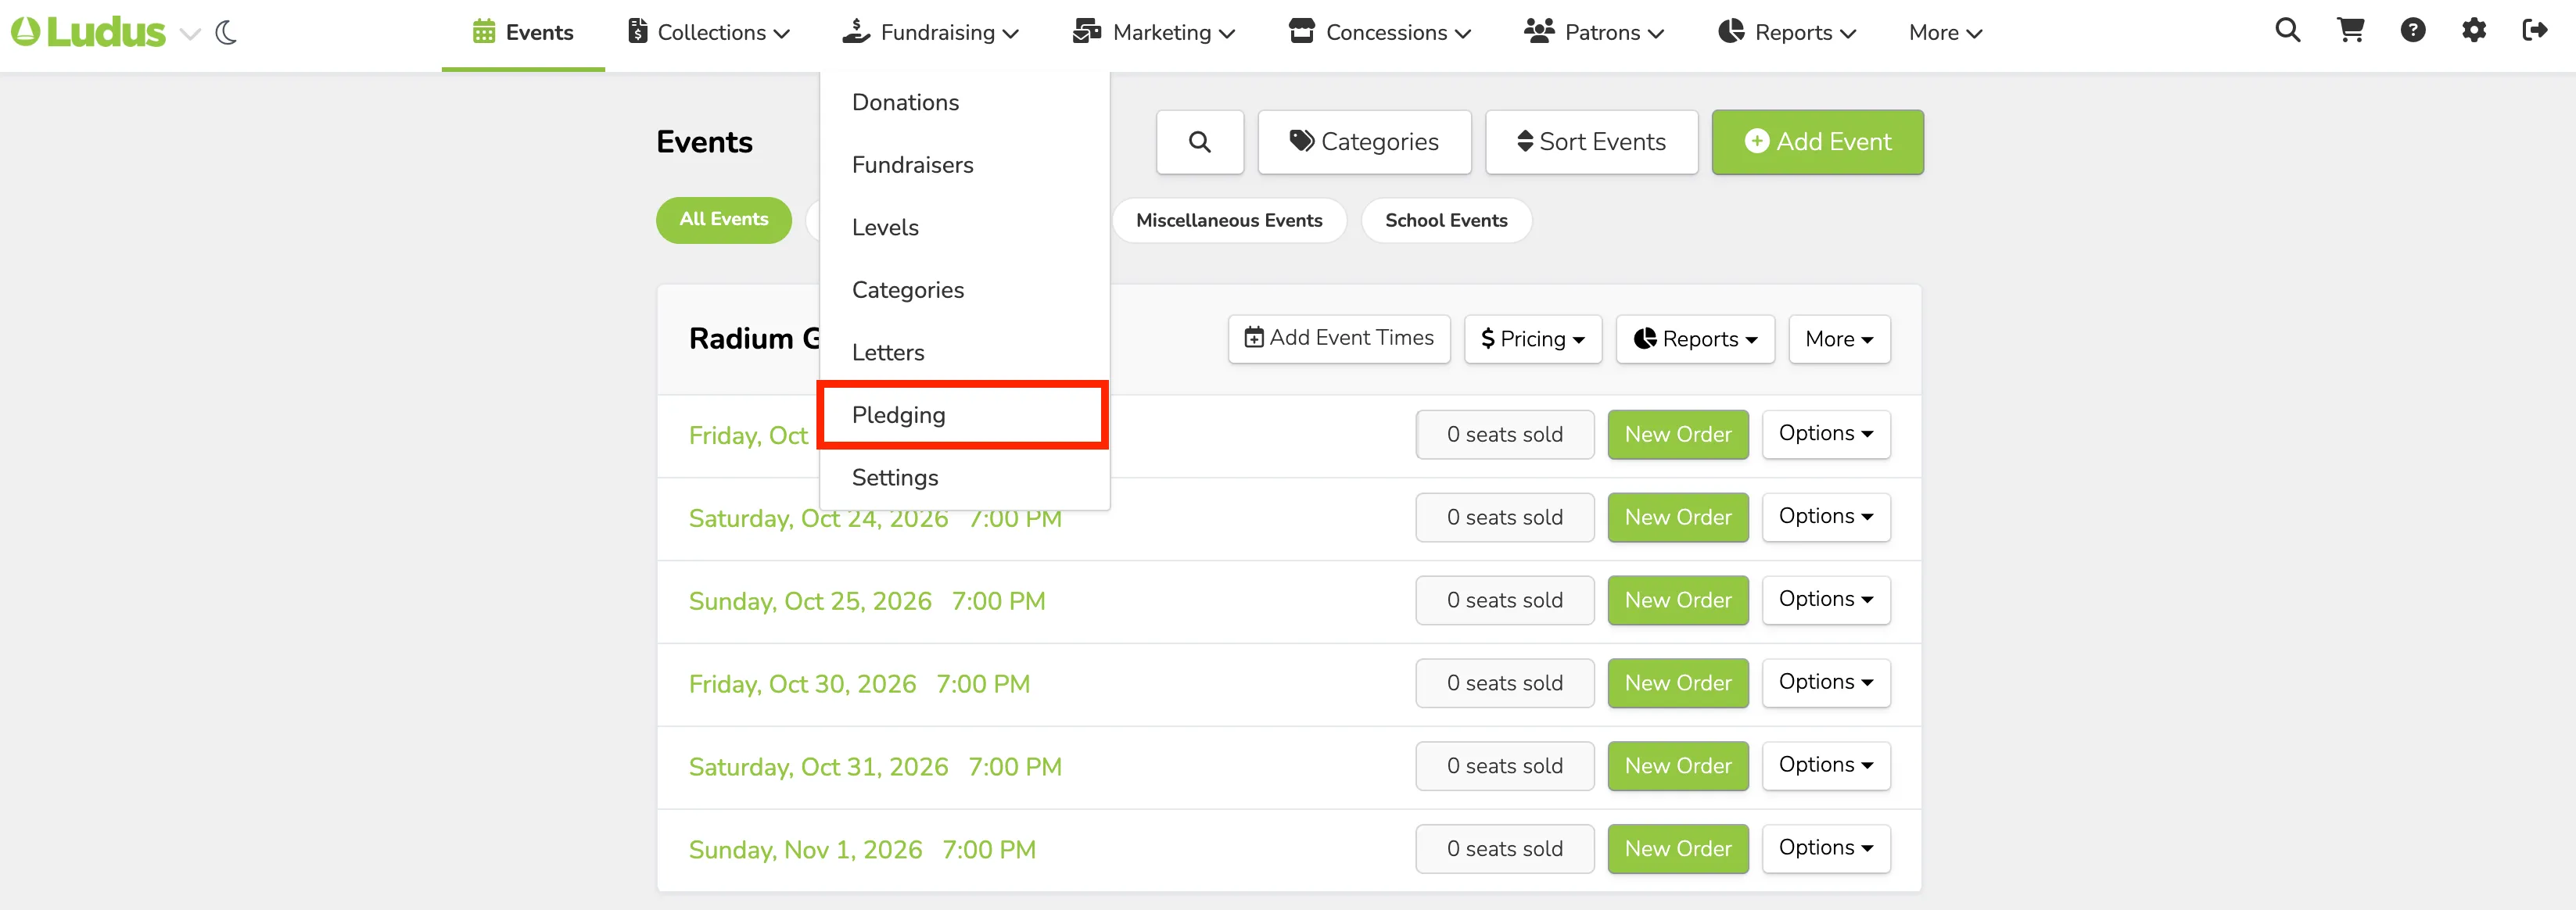Image resolution: width=2576 pixels, height=910 pixels.
Task: Open the event's More dropdown
Action: tap(1839, 339)
